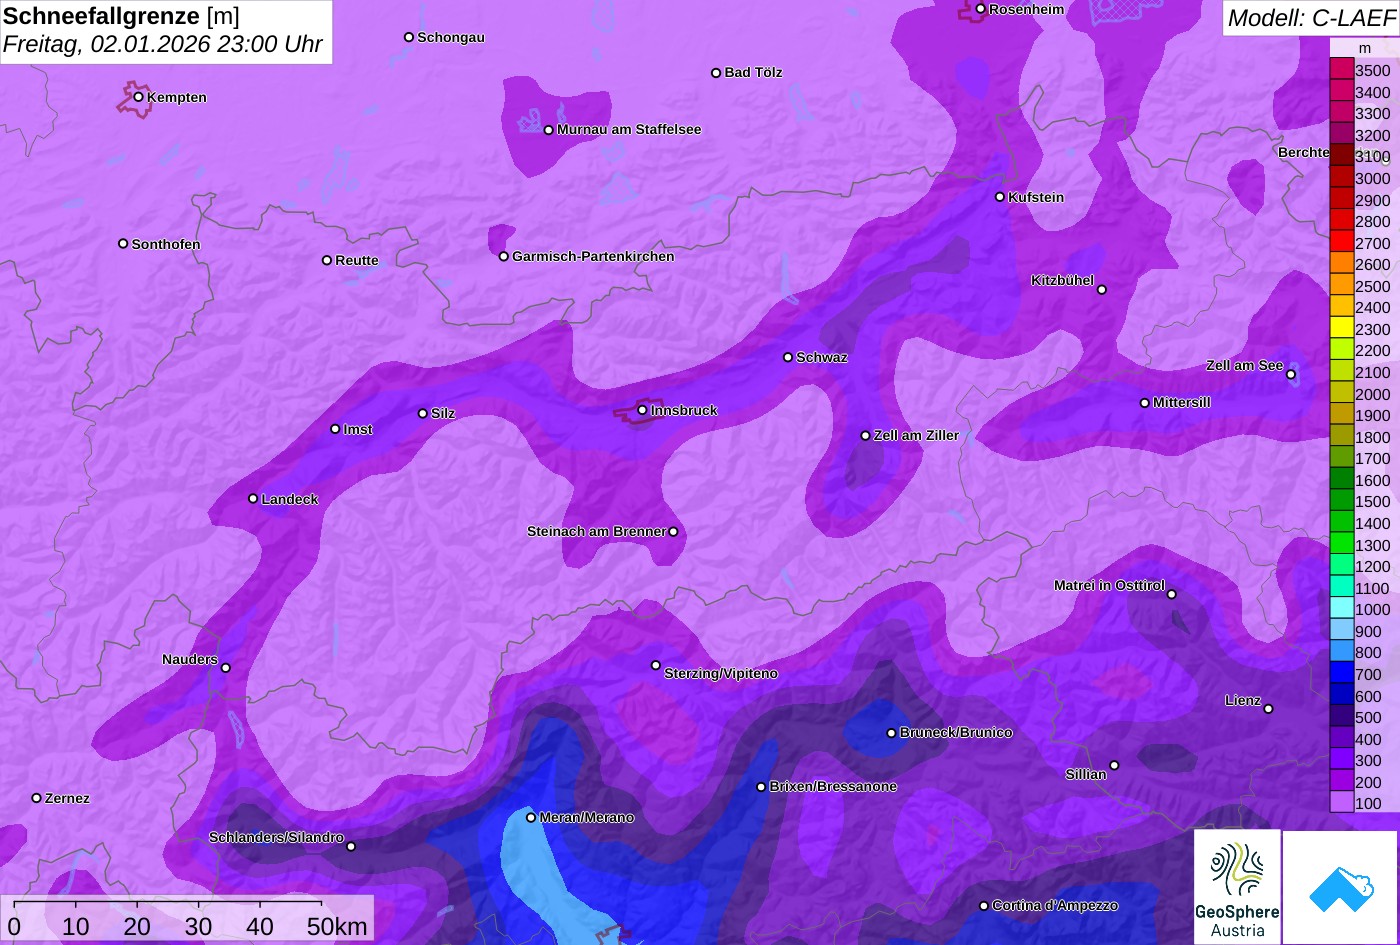Click the Lienz marker dot
1400x945 pixels.
click(x=1268, y=709)
